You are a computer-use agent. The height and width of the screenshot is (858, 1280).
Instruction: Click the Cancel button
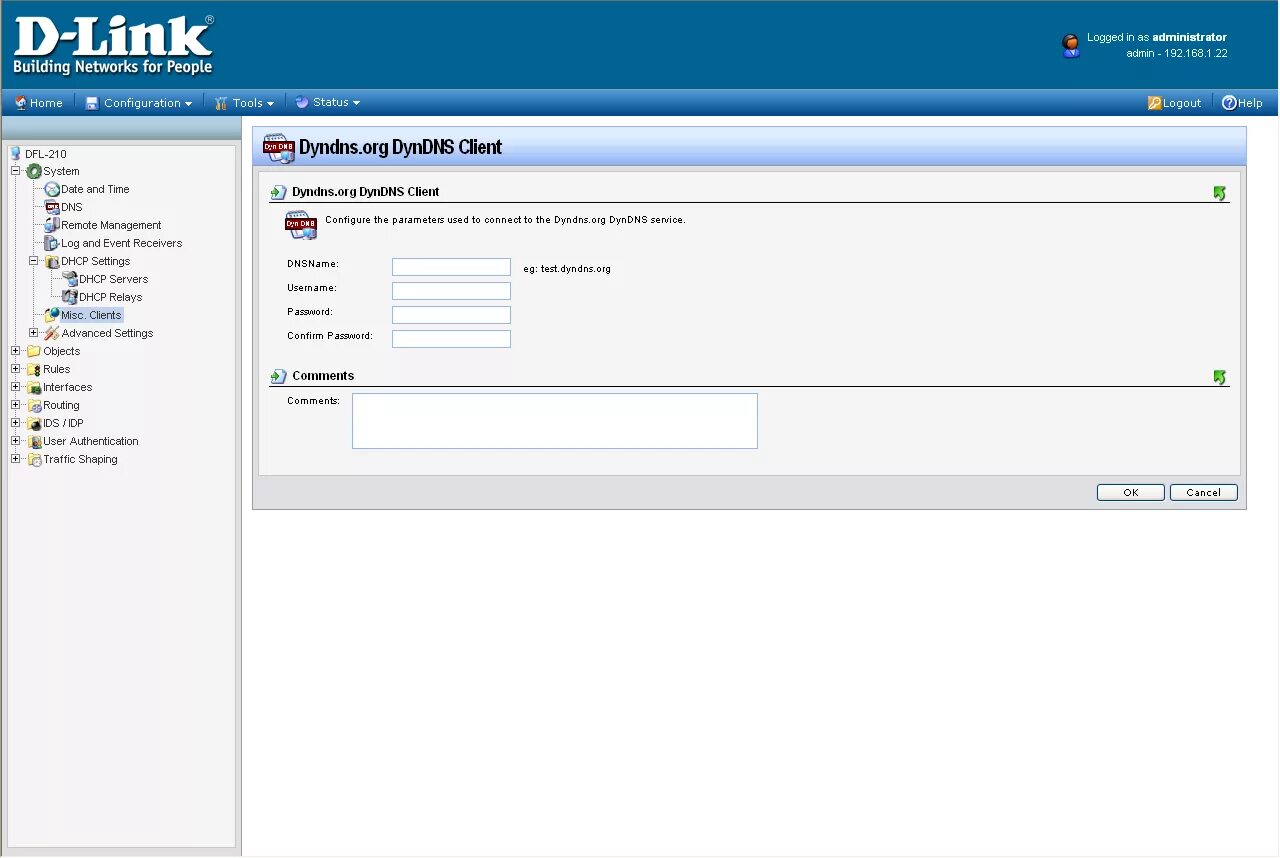(1204, 492)
